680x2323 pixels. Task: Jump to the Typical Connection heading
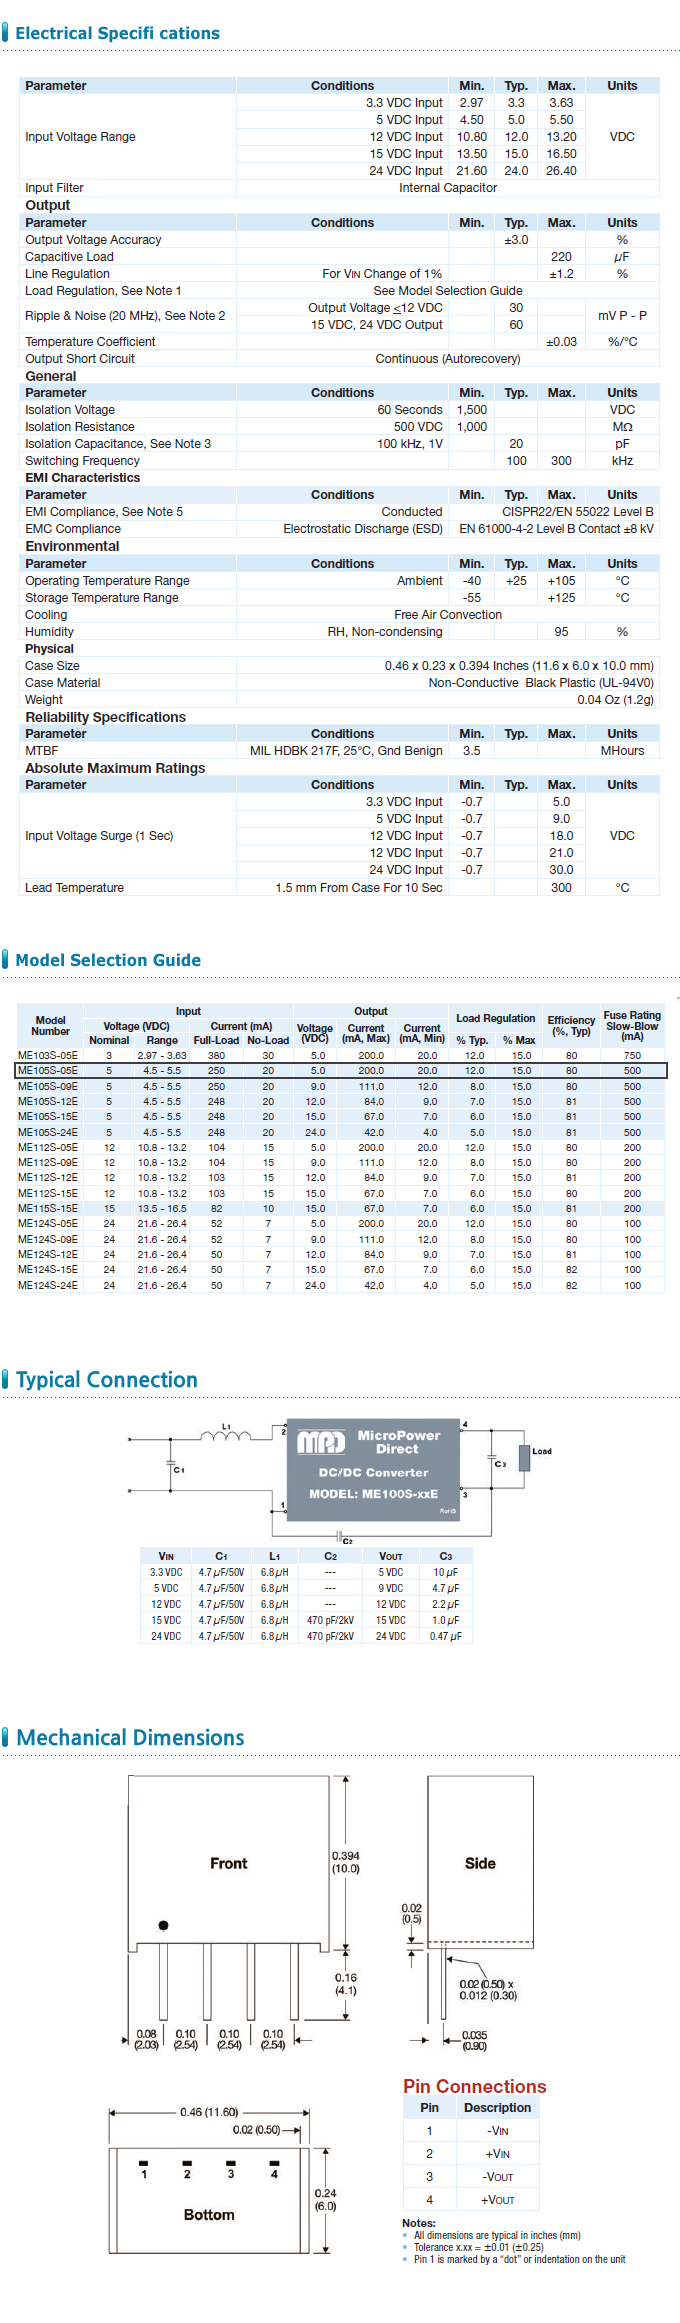click(x=106, y=1380)
